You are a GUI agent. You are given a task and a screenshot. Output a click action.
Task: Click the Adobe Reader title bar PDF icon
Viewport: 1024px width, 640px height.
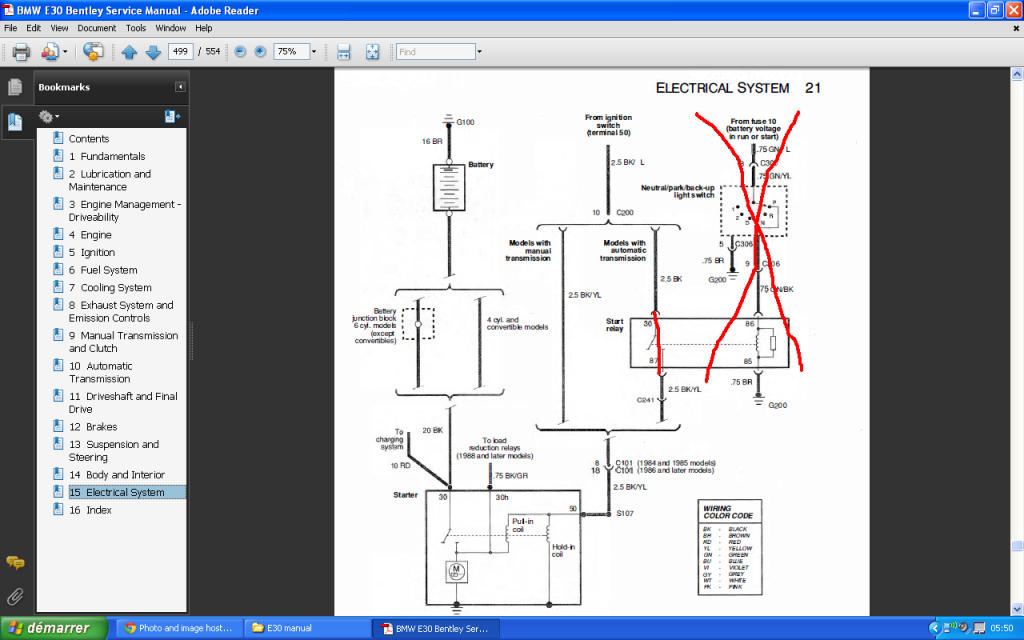pos(8,10)
